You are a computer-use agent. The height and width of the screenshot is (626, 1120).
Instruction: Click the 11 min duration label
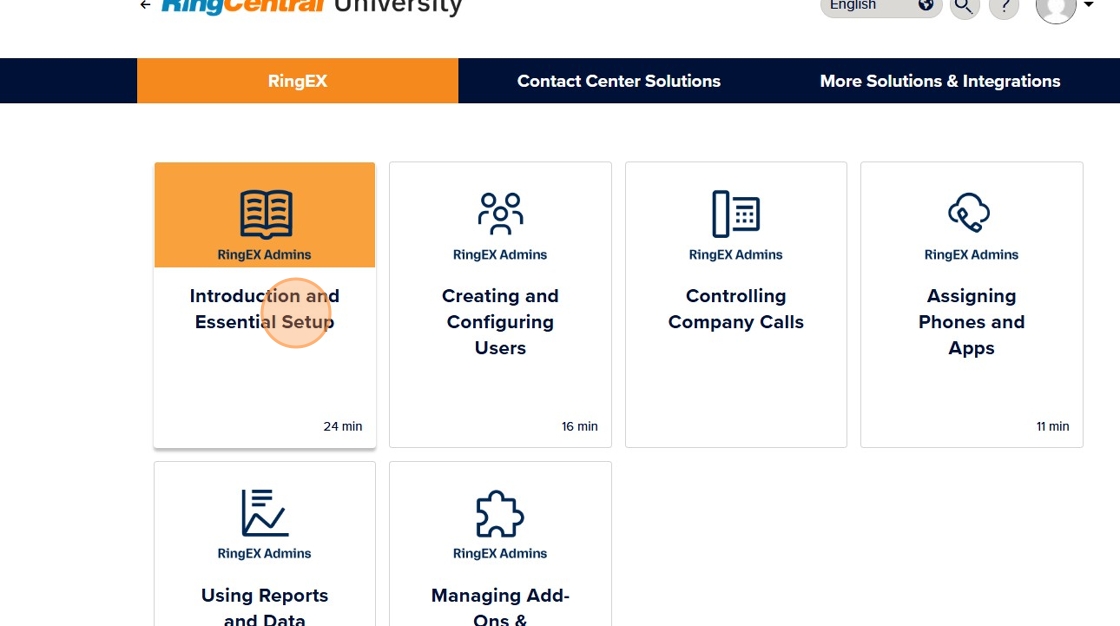(1053, 427)
